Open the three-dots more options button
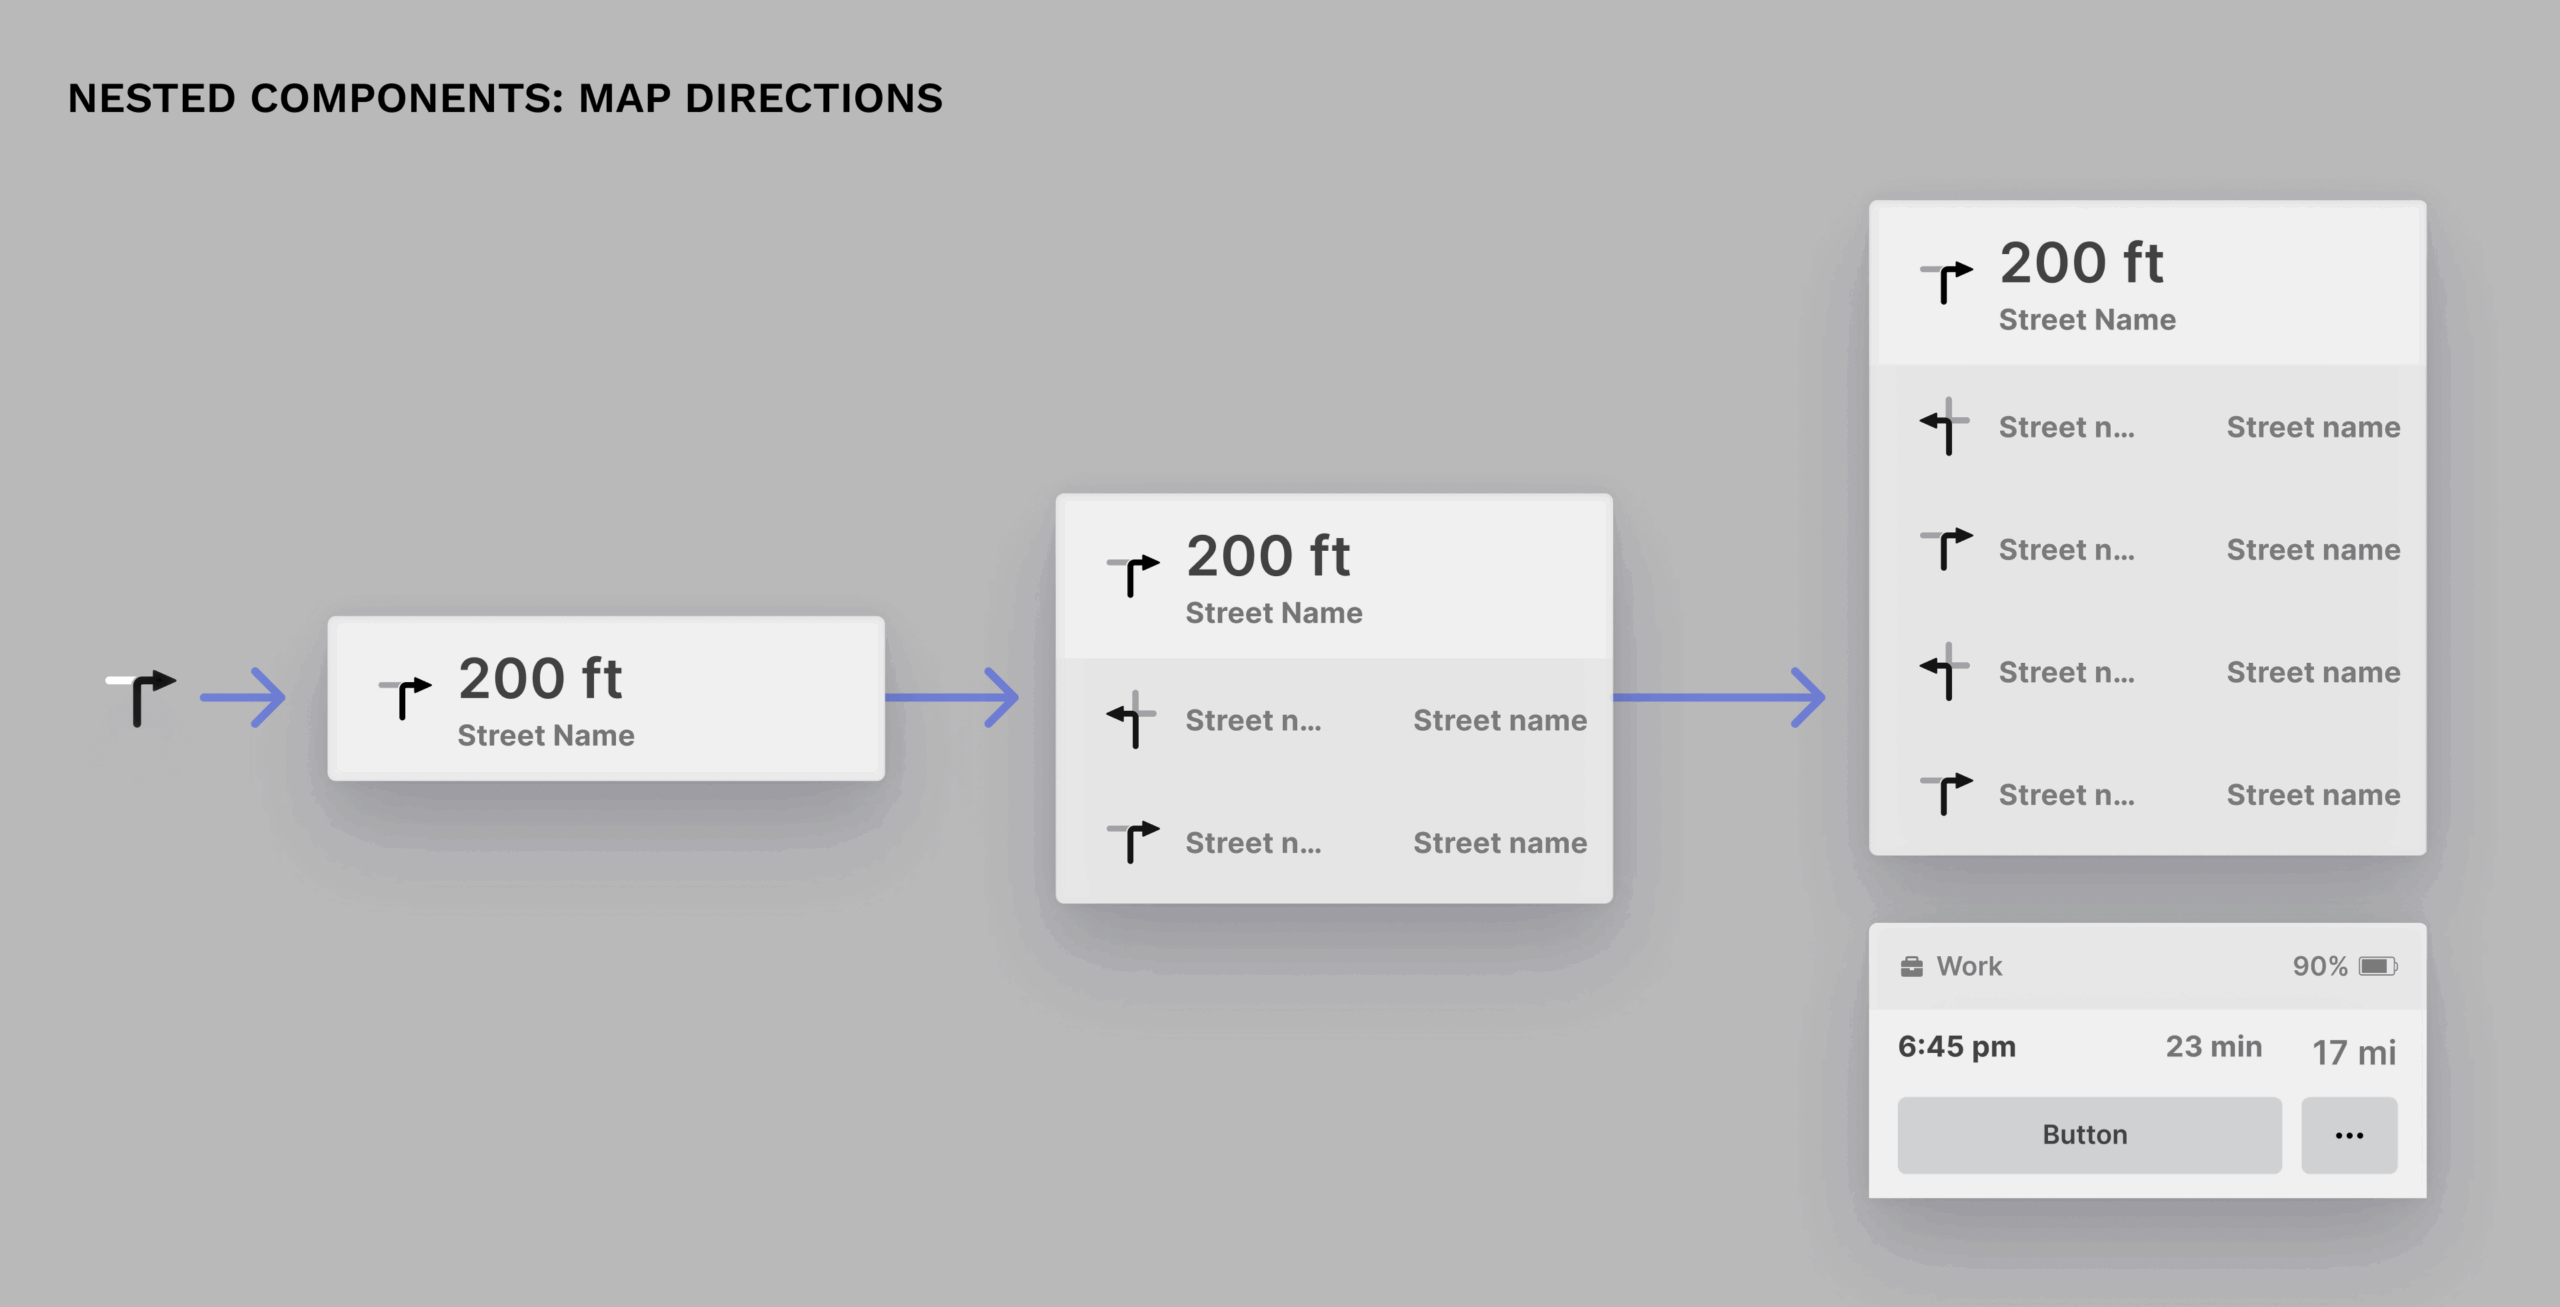The height and width of the screenshot is (1307, 2560). tap(2349, 1135)
